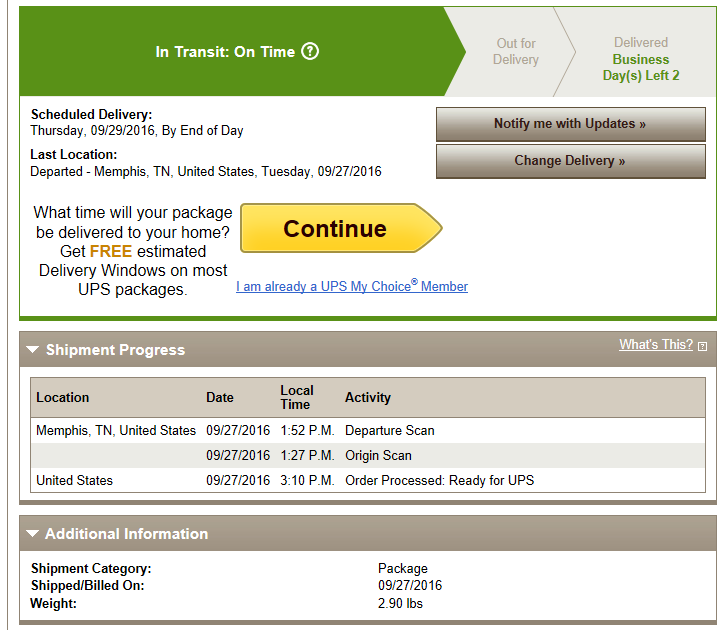
Task: Click the Shipment Progress header title
Action: point(115,350)
